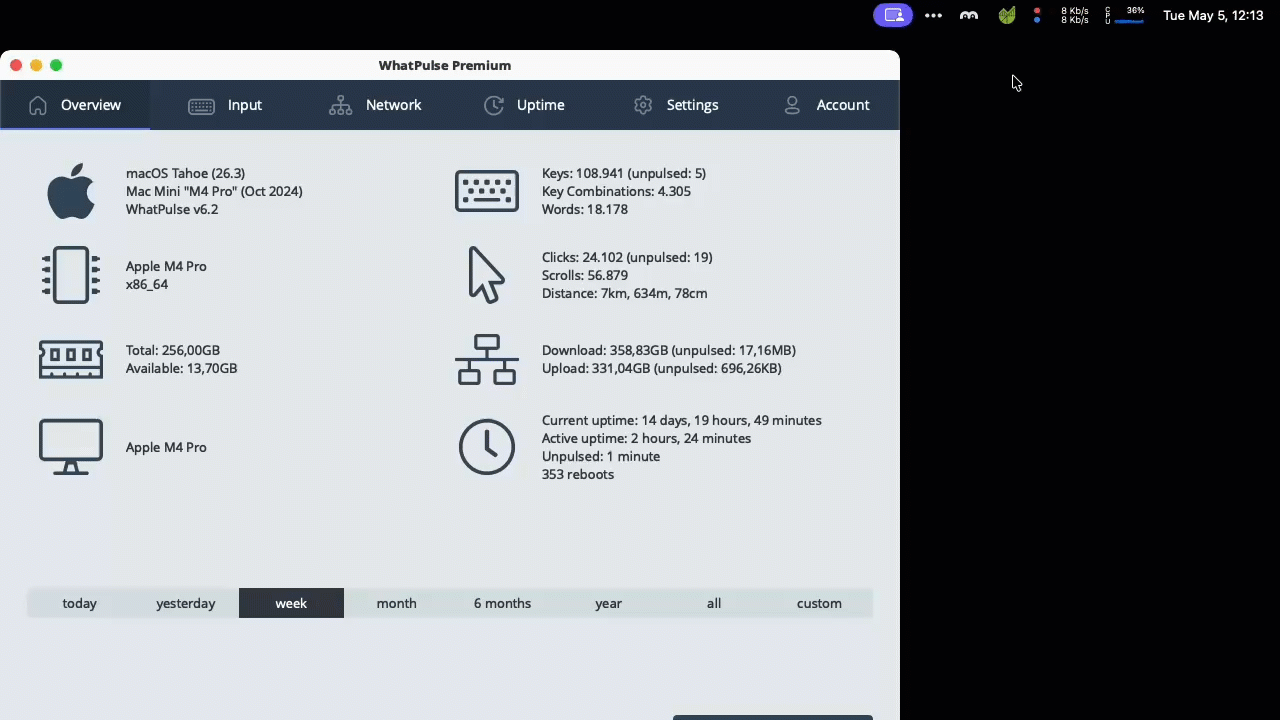Viewport: 1280px width, 720px height.
Task: Click 'Current uptime: 14 days, 19 hours' text
Action: tap(682, 420)
